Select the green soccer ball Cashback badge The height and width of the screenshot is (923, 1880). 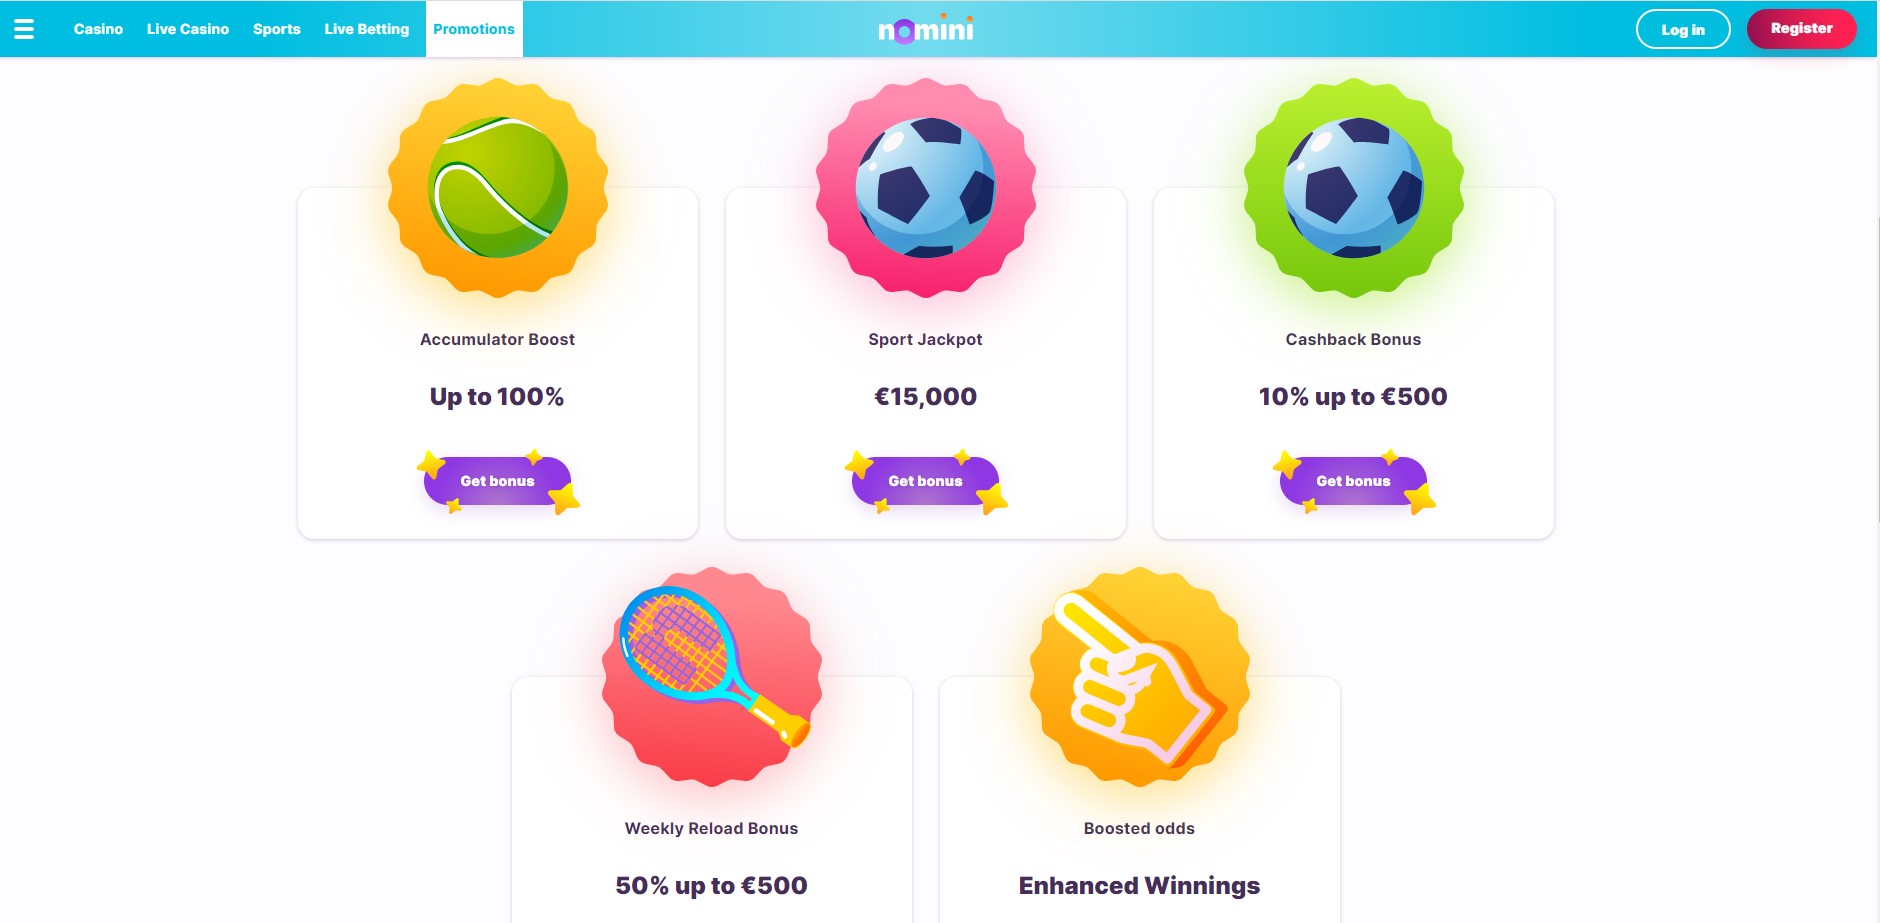pos(1354,188)
